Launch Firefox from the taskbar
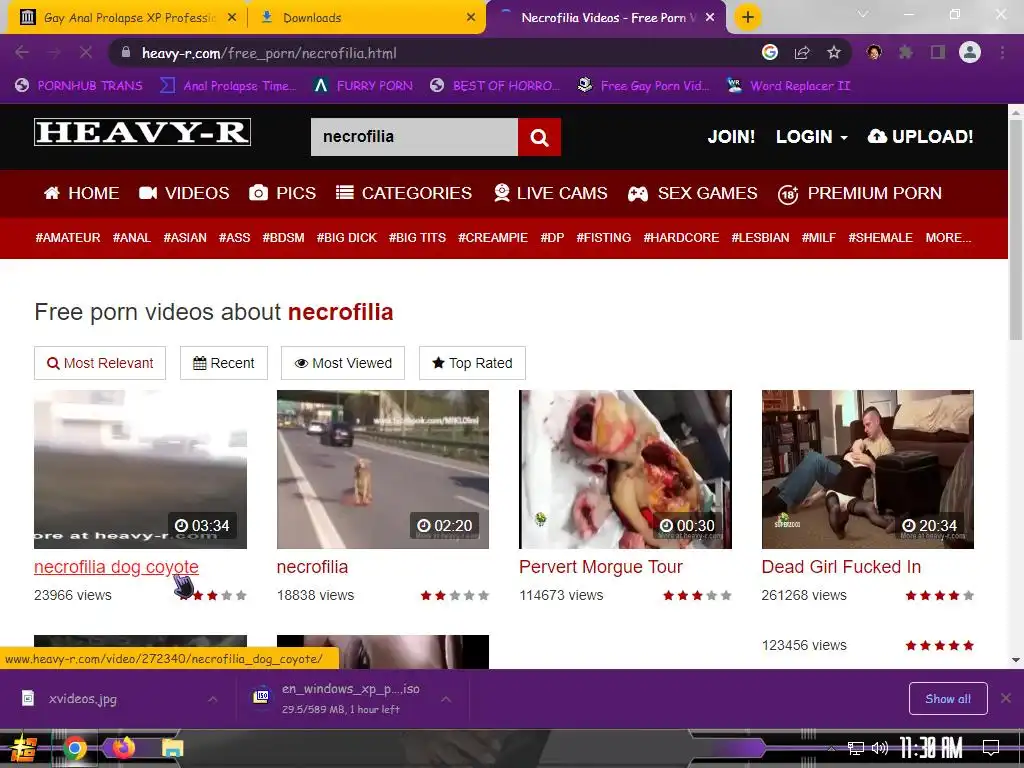The width and height of the screenshot is (1024, 768). point(123,747)
